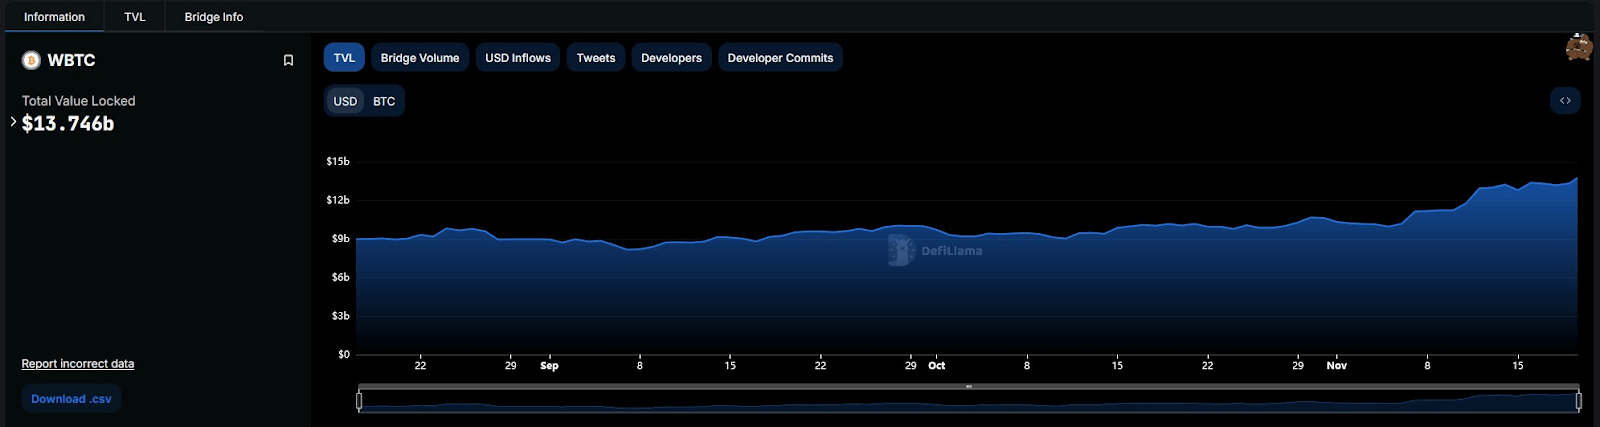
Task: Open the embed chart code icon
Action: click(x=1565, y=101)
